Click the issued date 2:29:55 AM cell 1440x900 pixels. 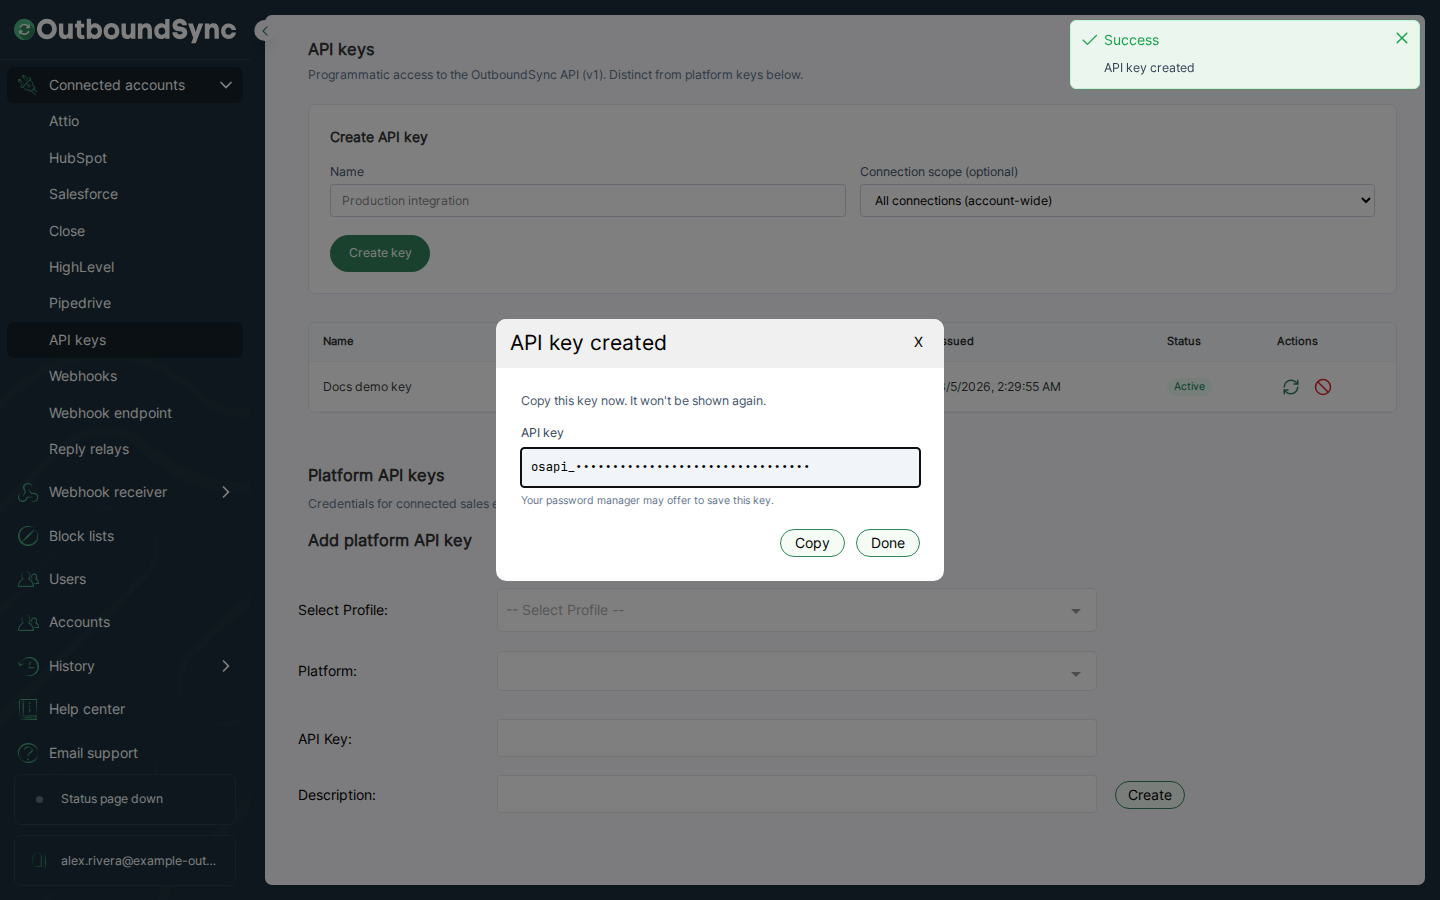[x=1003, y=387]
